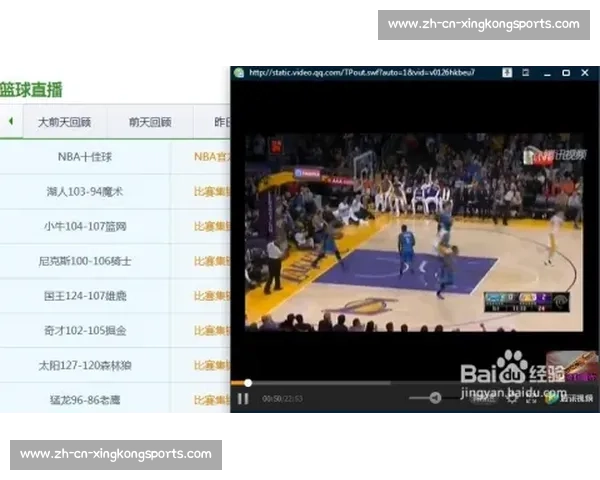Click the browser icon in player title bar
The width and height of the screenshot is (600, 480).
coord(239,73)
